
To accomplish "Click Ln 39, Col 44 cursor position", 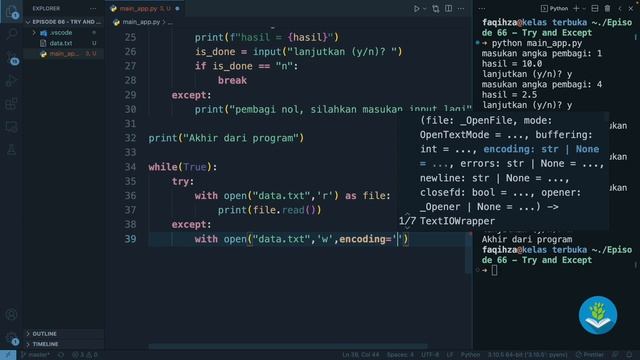I will (360, 355).
